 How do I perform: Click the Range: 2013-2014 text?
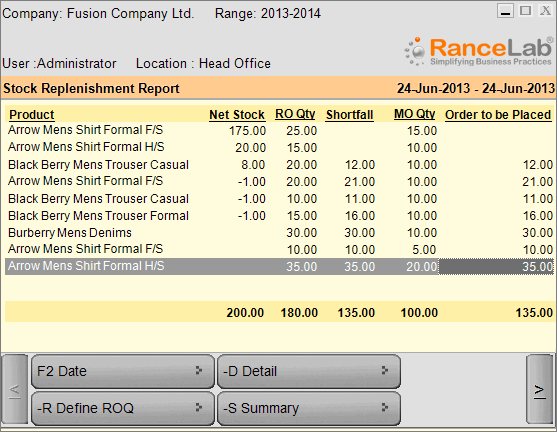click(268, 14)
